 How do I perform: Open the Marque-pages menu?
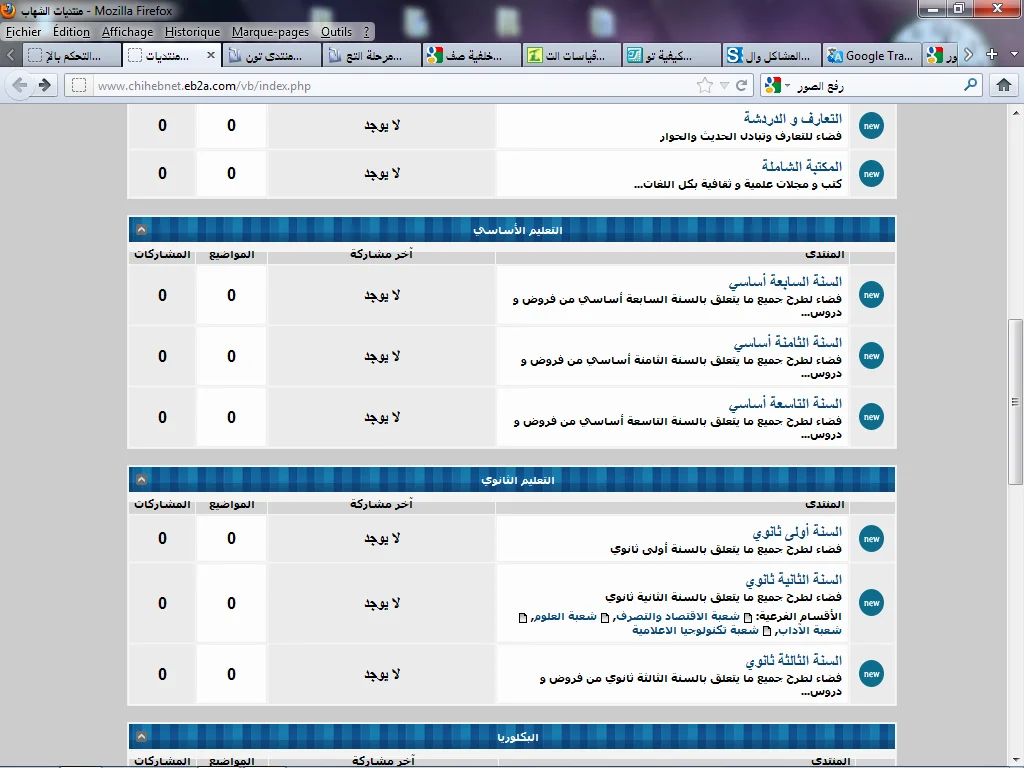click(x=270, y=32)
